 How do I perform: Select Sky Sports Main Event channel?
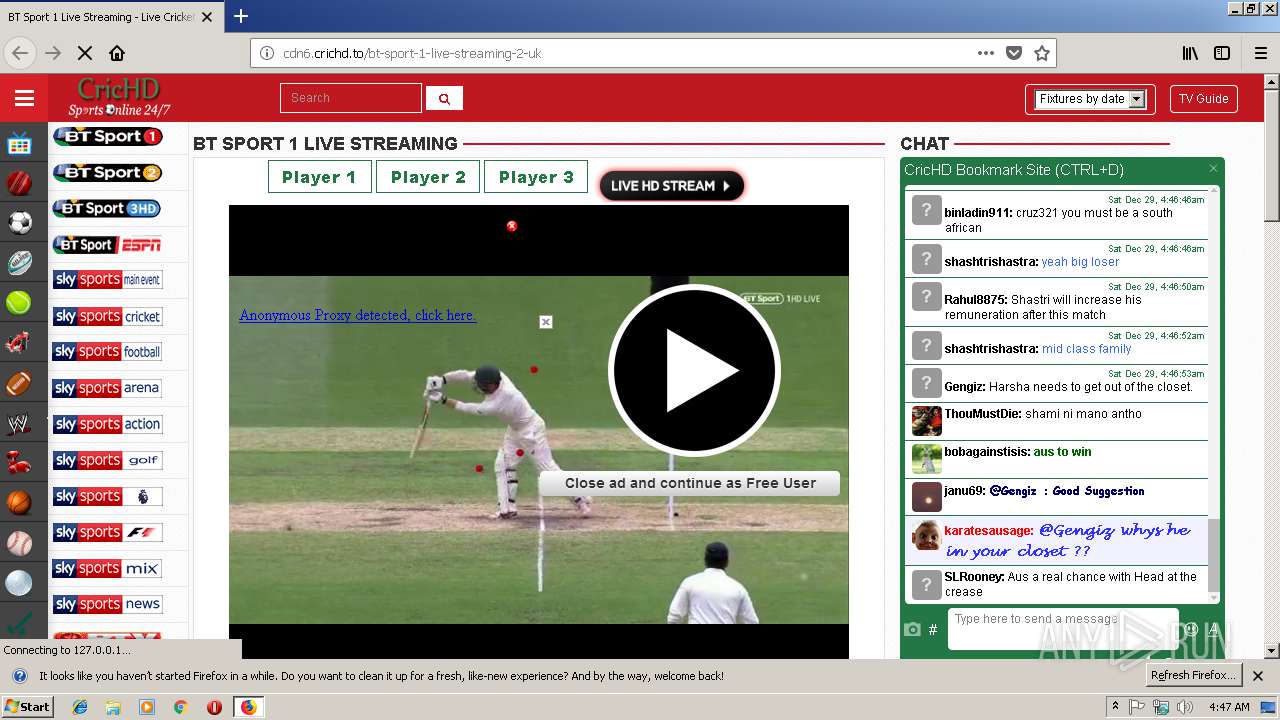coord(107,280)
